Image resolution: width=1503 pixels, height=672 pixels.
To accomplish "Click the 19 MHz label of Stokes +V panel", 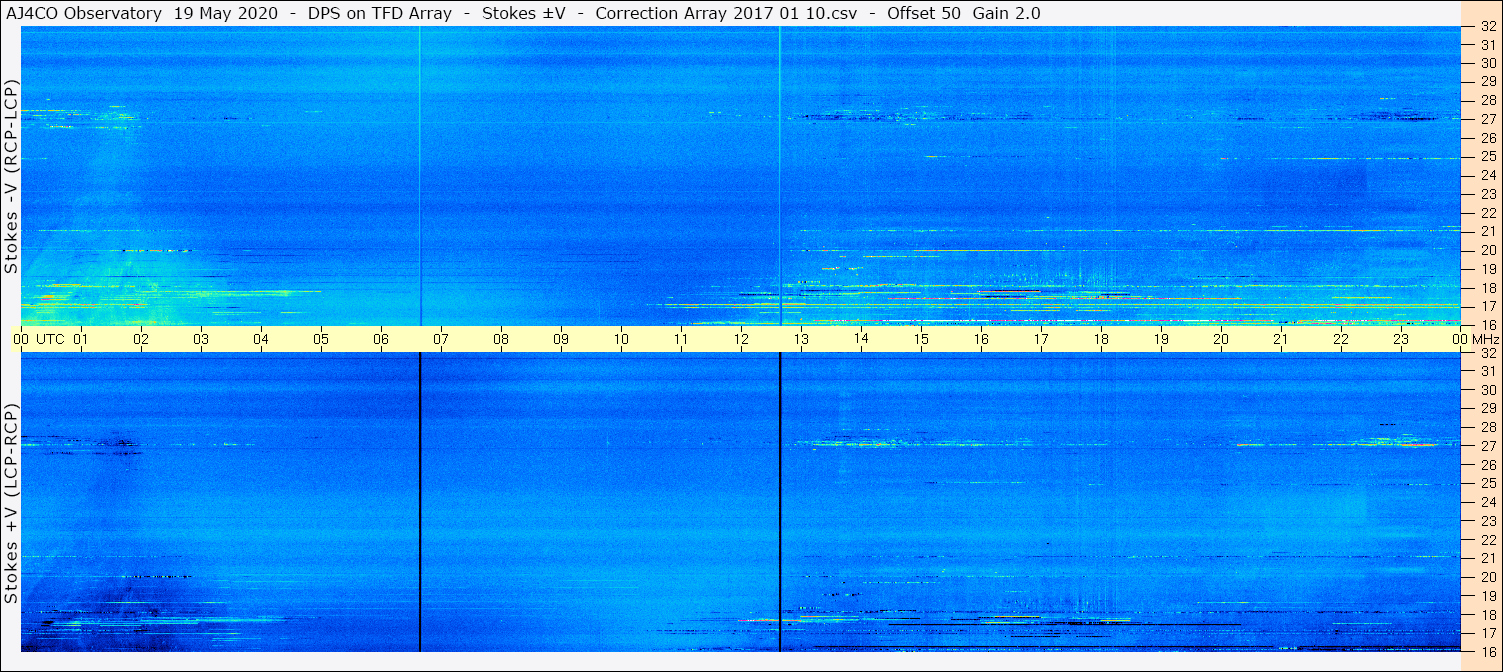I will click(1487, 596).
